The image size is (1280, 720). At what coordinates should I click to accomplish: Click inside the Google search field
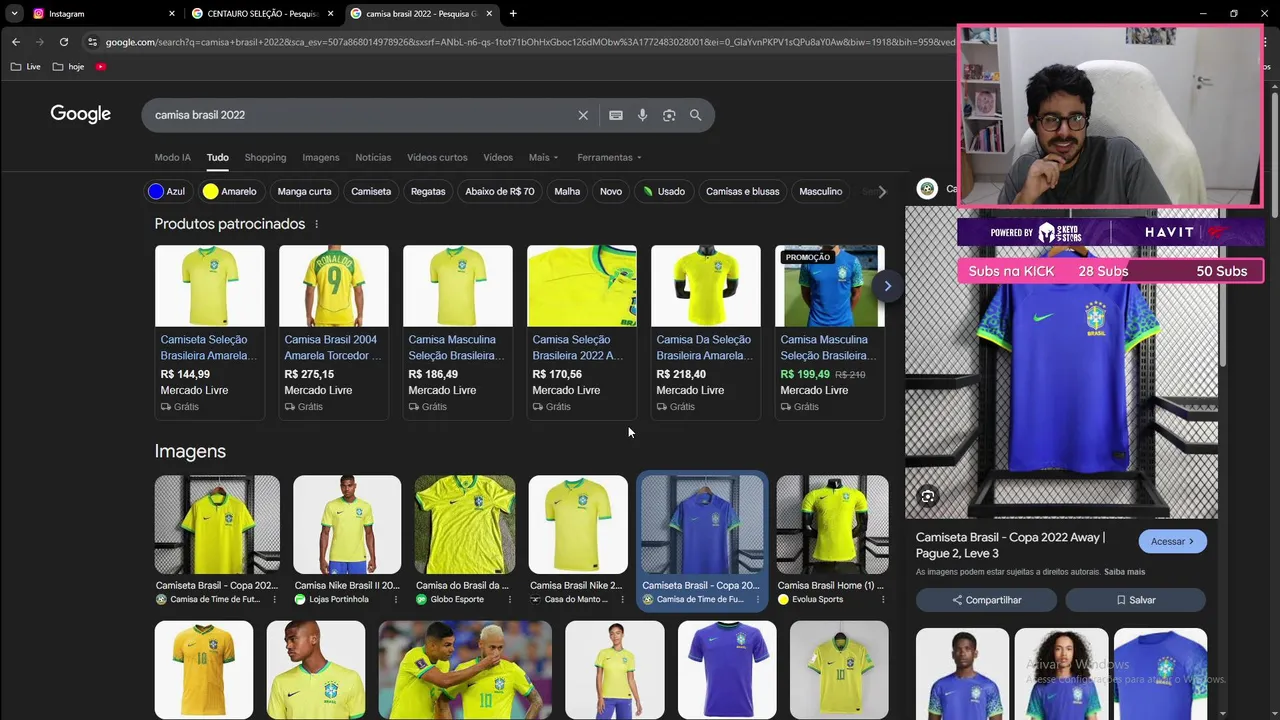pyautogui.click(x=360, y=115)
